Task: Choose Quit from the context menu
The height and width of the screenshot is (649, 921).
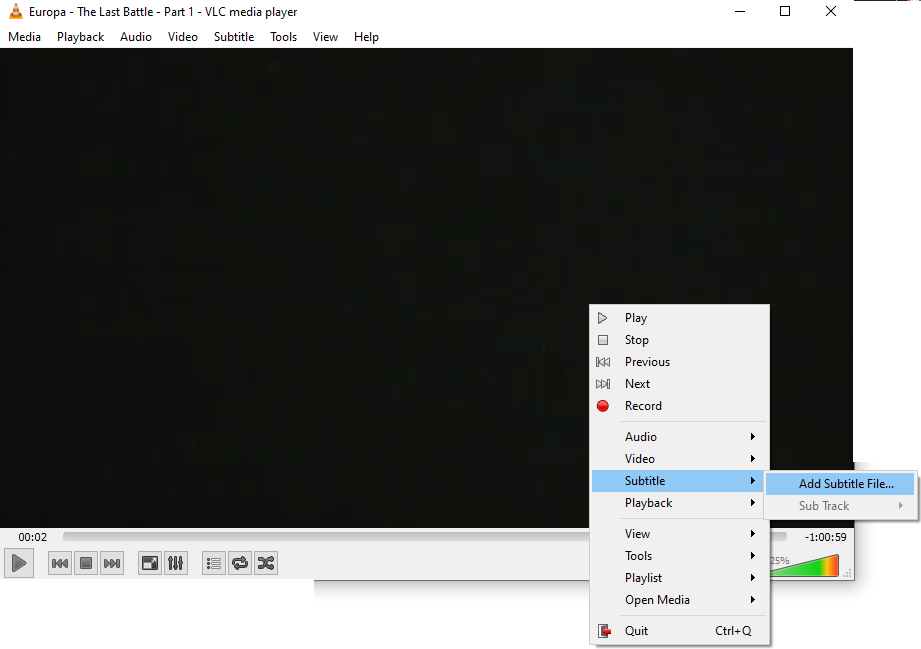Action: [x=636, y=631]
